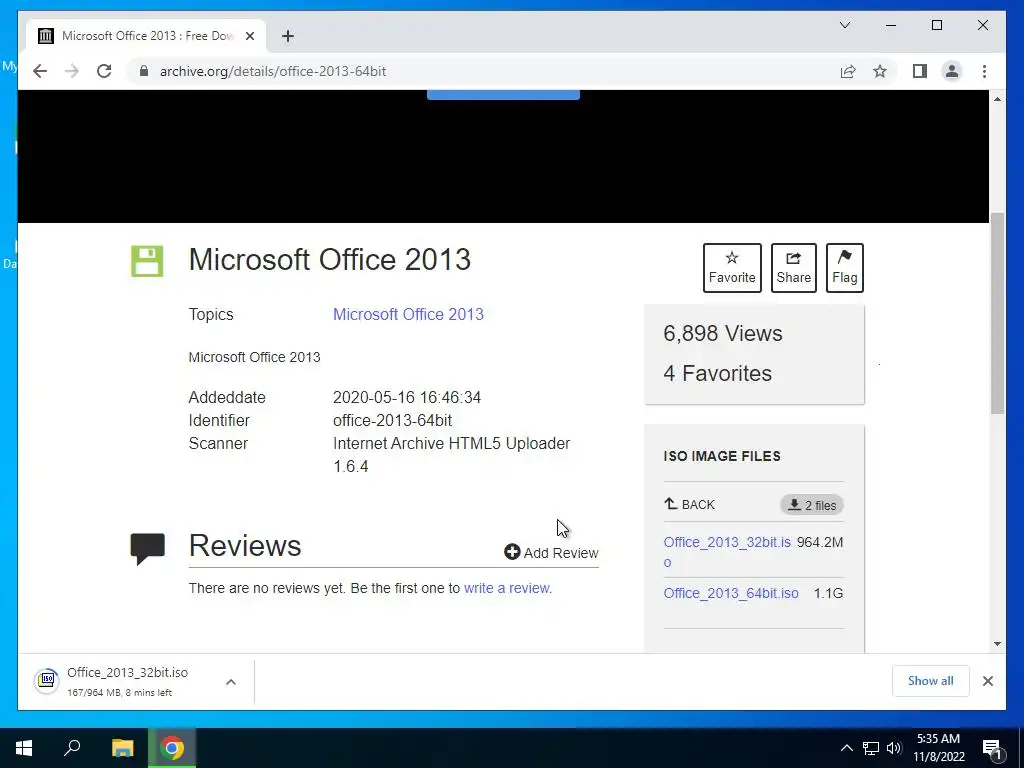This screenshot has height=768, width=1024.
Task: Add a review
Action: pos(551,552)
